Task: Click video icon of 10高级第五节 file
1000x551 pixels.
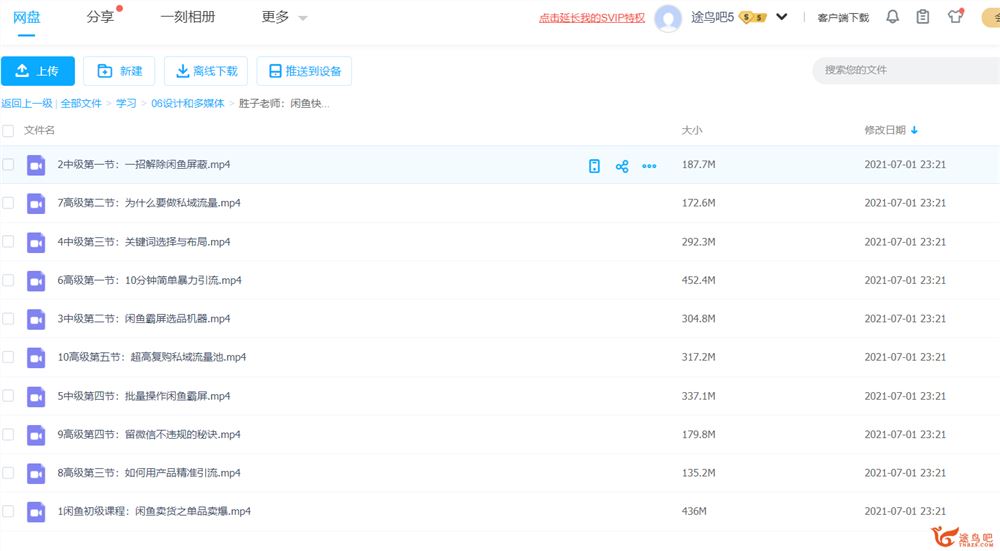Action: coord(36,358)
